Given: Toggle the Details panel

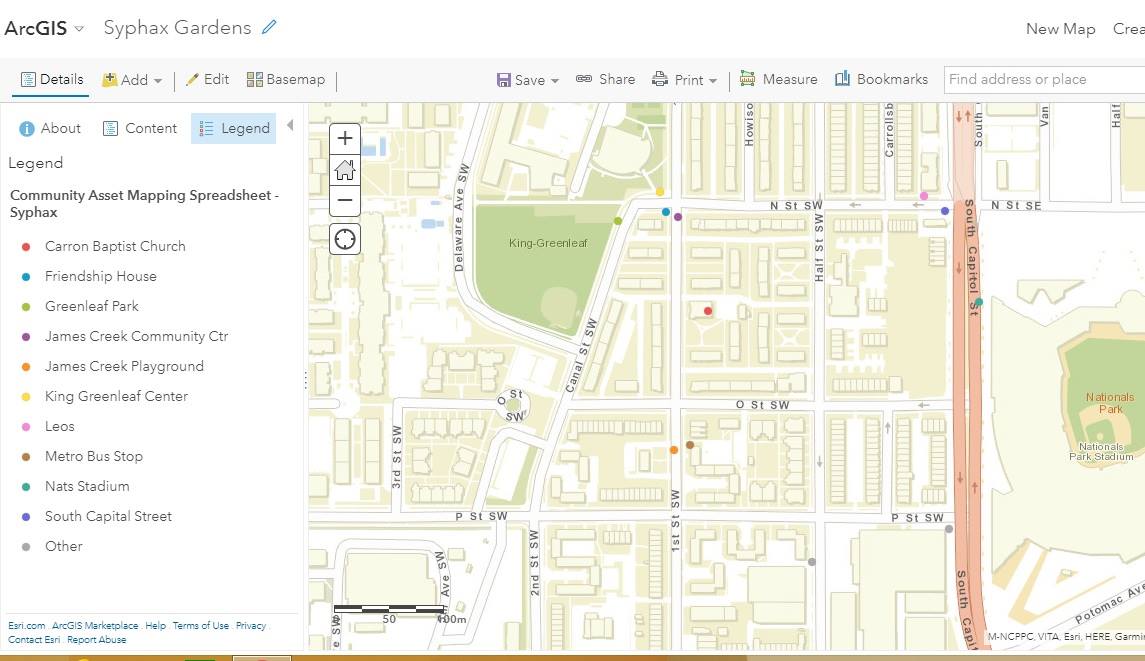Looking at the screenshot, I should [51, 80].
